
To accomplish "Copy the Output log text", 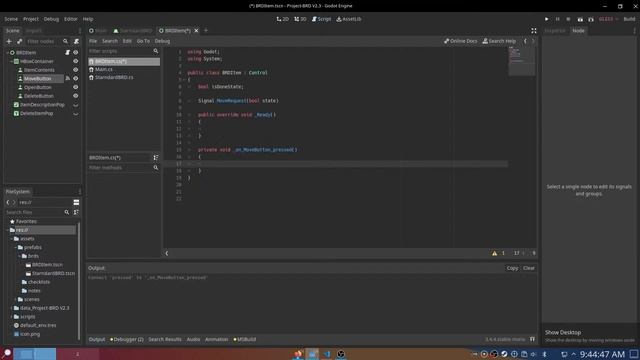I will (512, 268).
